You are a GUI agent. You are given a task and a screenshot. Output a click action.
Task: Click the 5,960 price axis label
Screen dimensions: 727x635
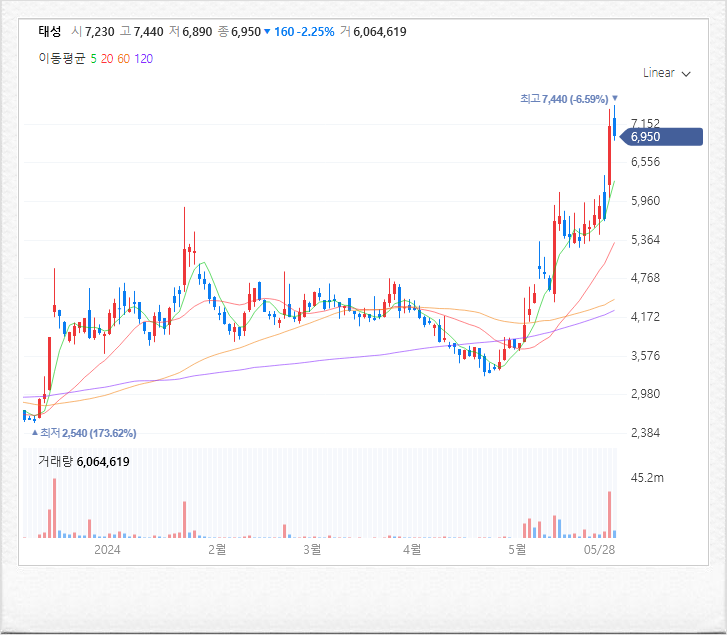645,201
